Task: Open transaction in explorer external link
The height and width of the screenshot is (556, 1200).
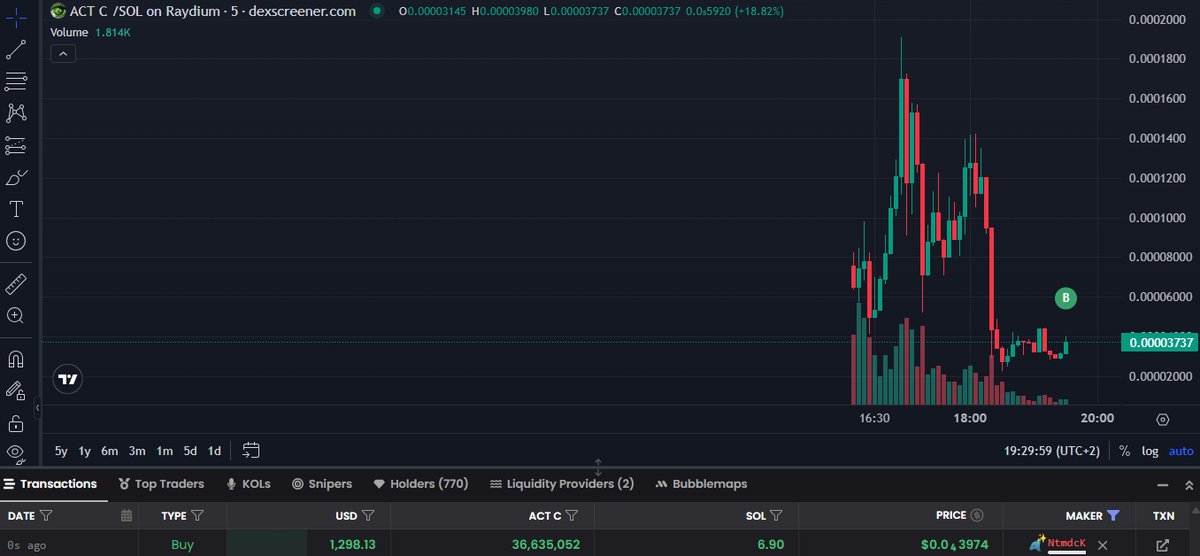Action: (x=1162, y=545)
